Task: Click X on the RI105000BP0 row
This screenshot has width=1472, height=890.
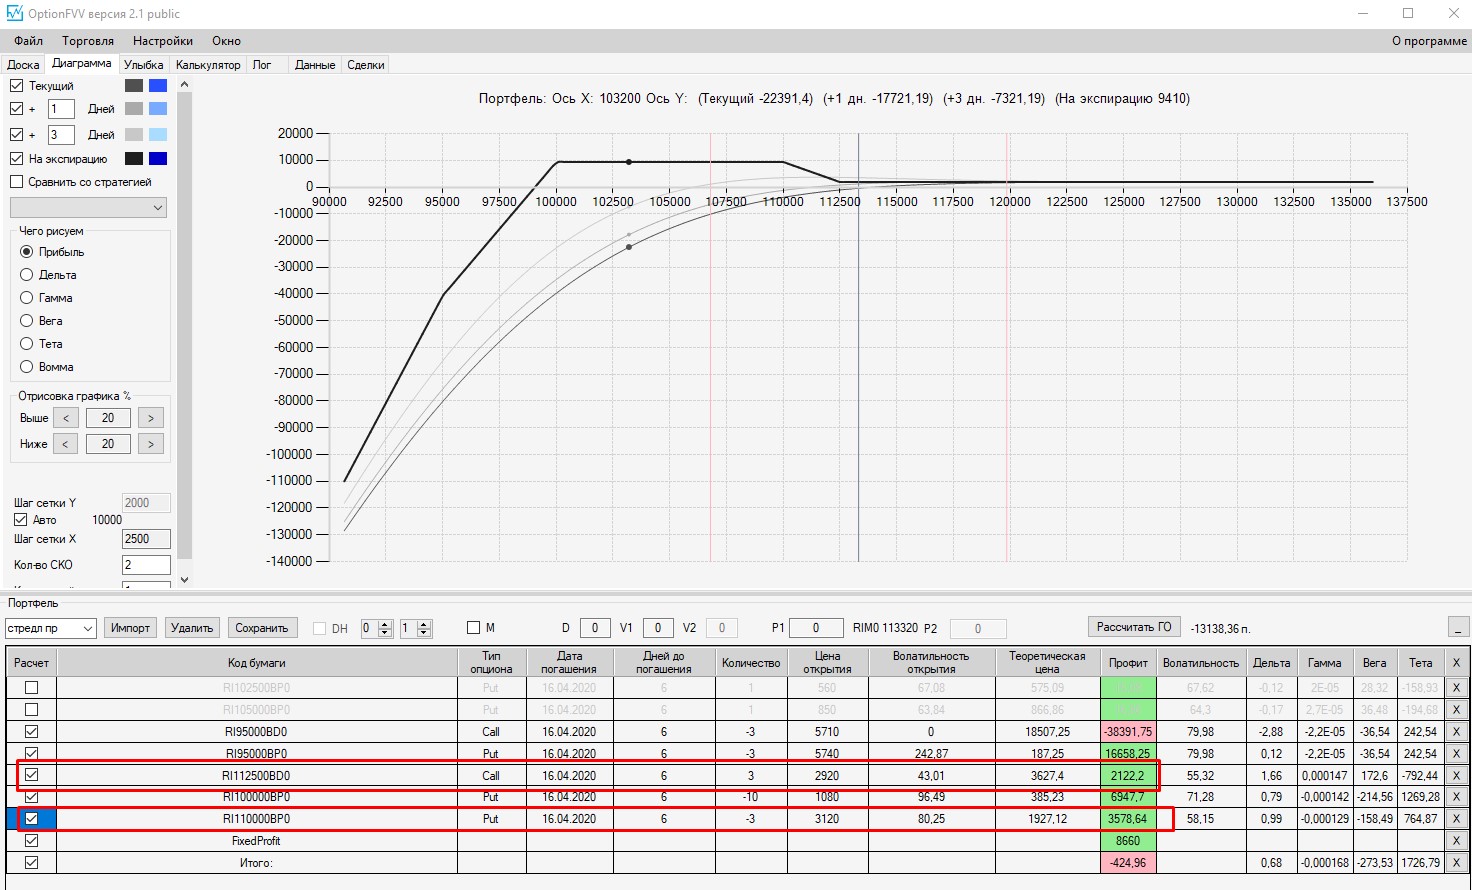Action: tap(1456, 710)
